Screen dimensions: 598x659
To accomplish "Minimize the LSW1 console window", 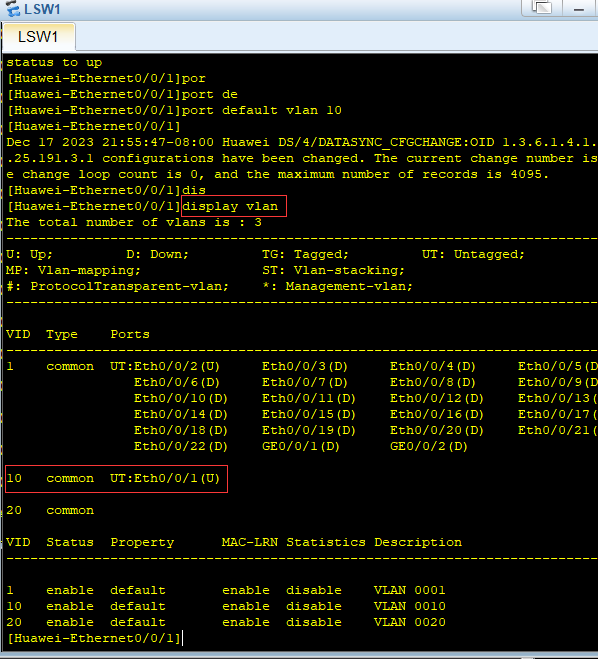I will pos(579,9).
